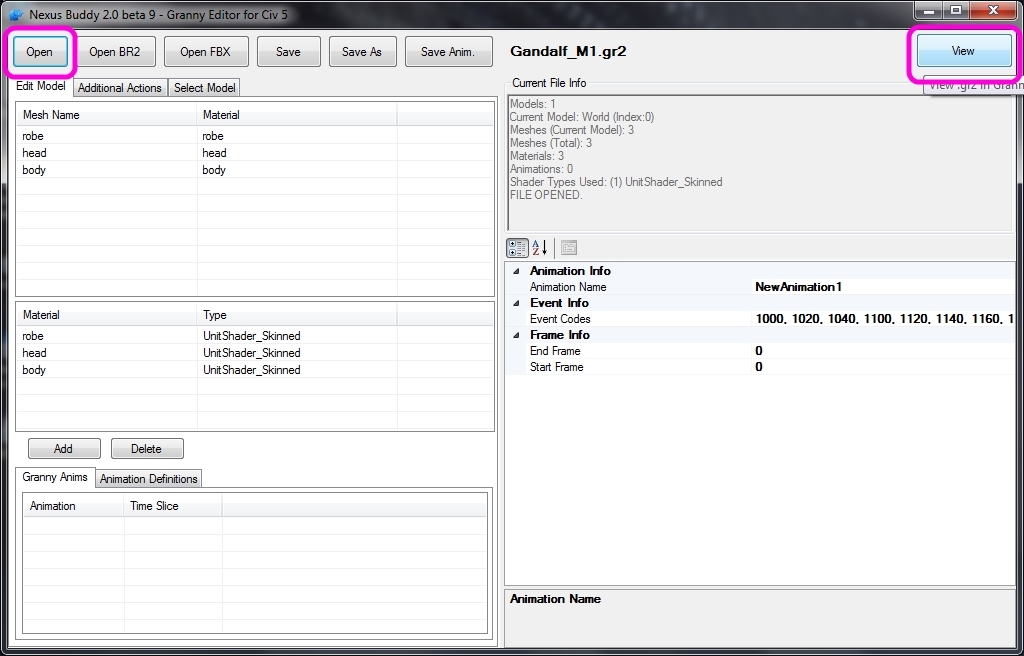Select body in the Mesh Name list
The image size is (1024, 656).
point(34,170)
